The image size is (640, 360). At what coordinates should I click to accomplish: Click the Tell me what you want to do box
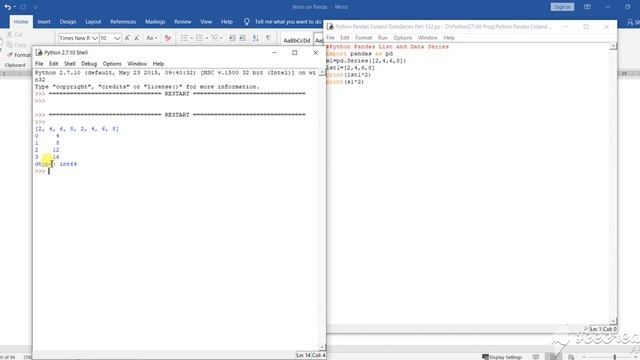(x=283, y=22)
